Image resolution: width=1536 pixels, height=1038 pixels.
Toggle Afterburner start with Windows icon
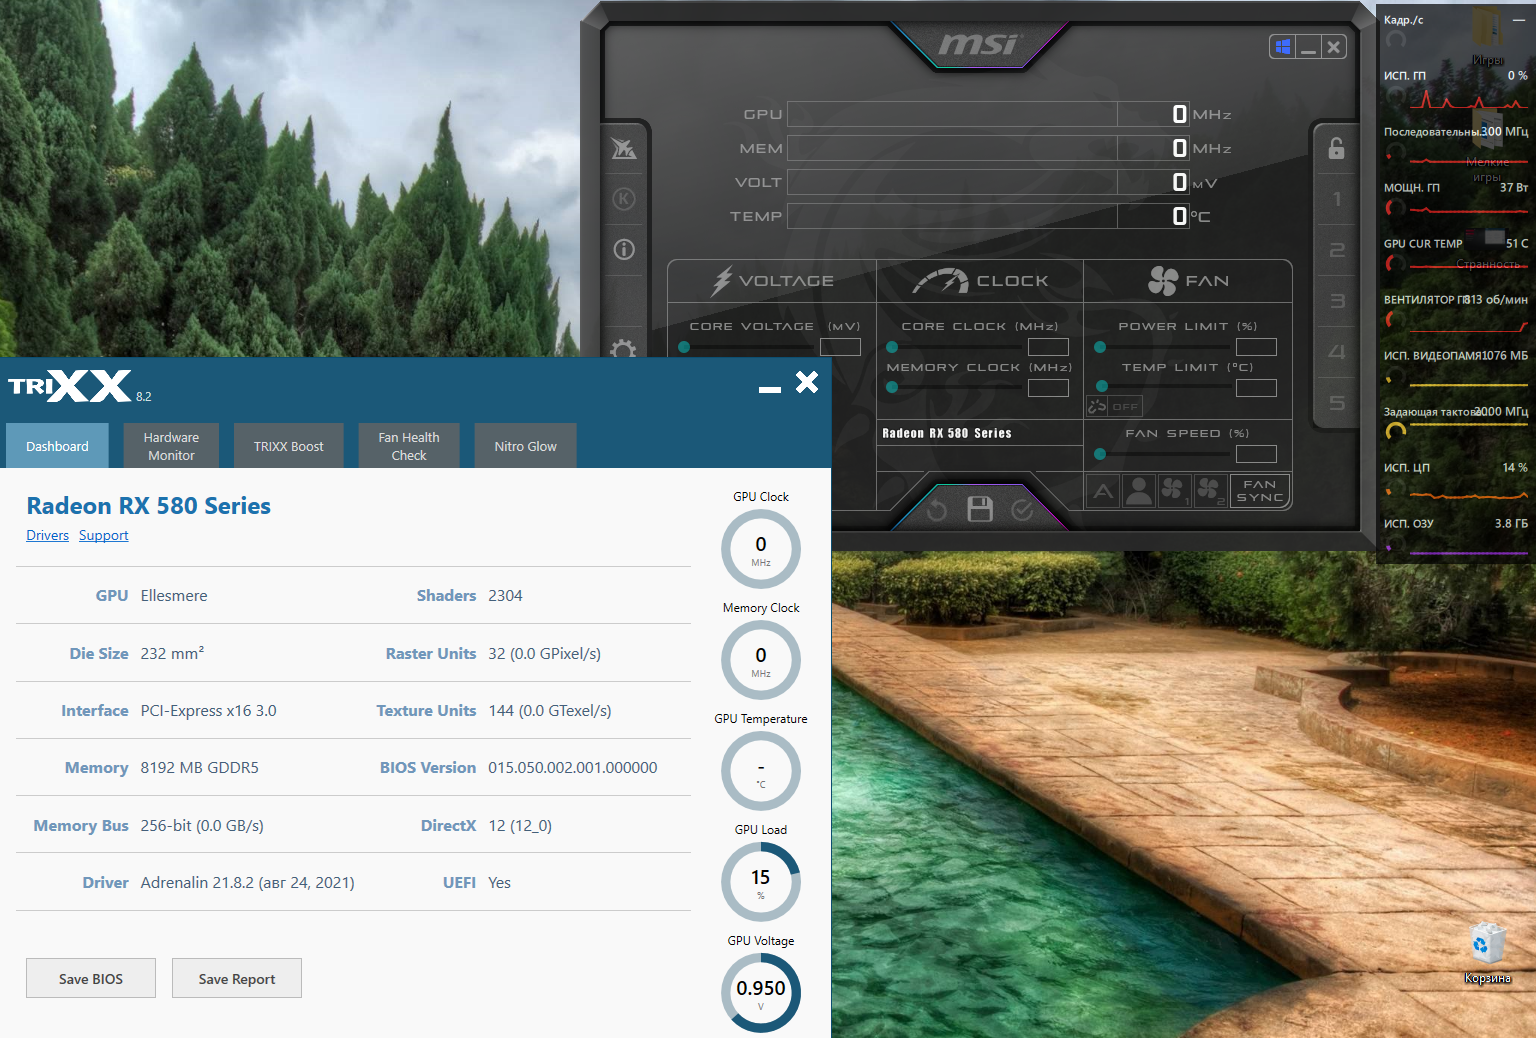pyautogui.click(x=1283, y=47)
